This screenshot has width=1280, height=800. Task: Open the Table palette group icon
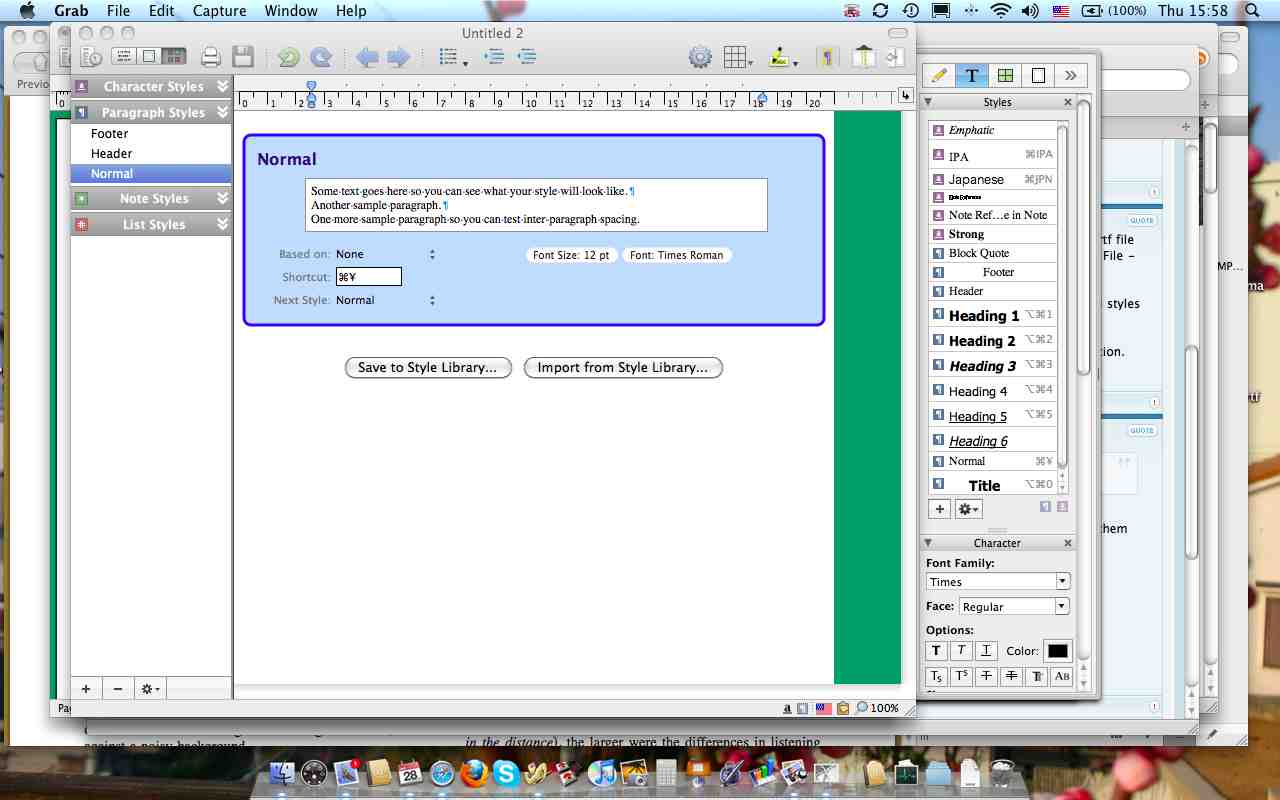(x=1005, y=74)
